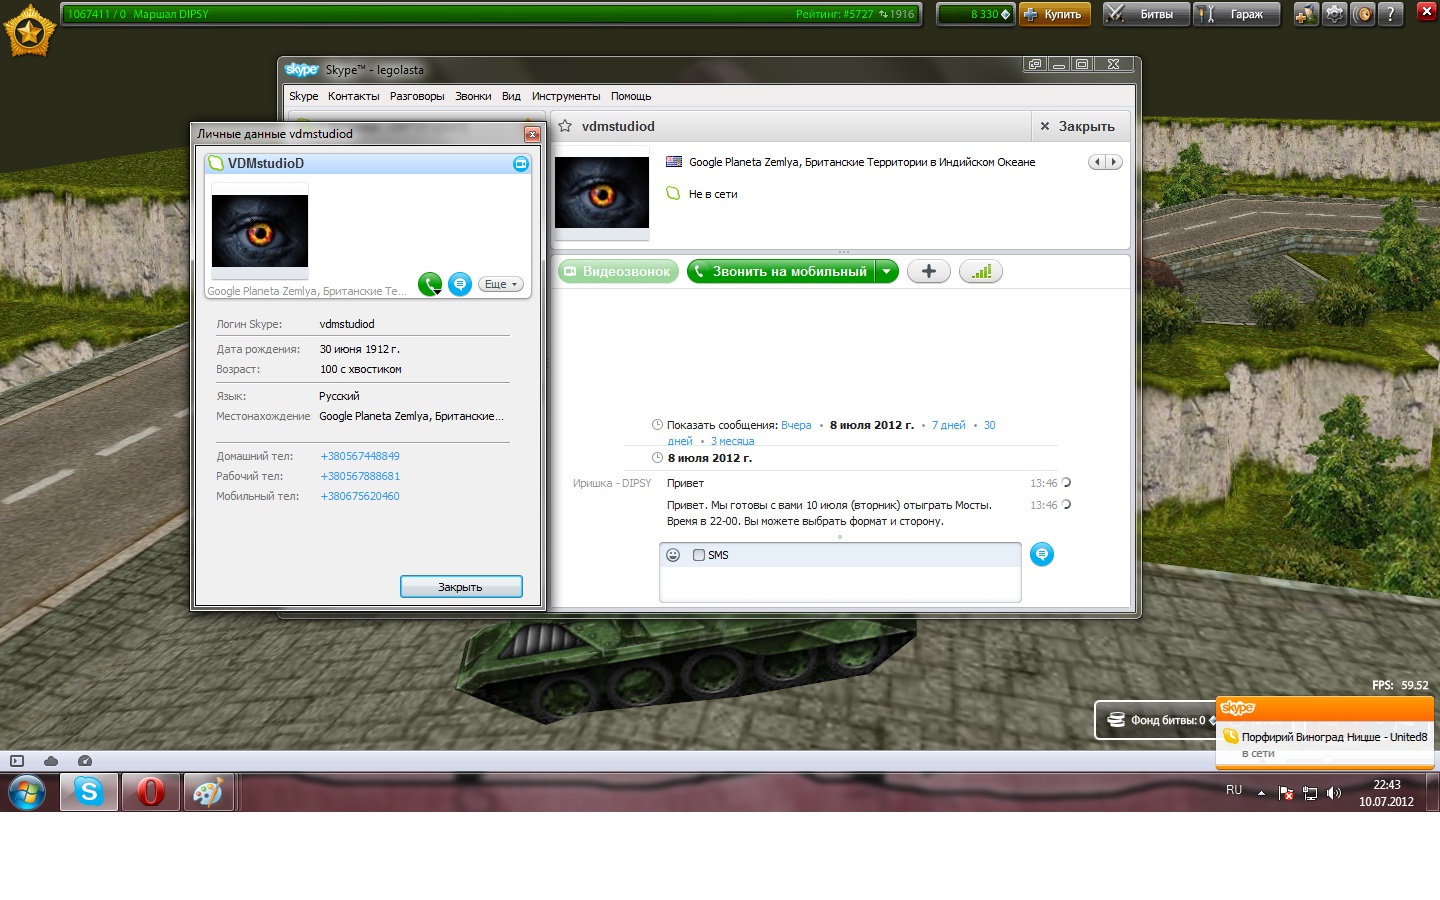The height and width of the screenshot is (900, 1440).
Task: Expand the Еще more dropdown in profile
Action: [x=501, y=284]
